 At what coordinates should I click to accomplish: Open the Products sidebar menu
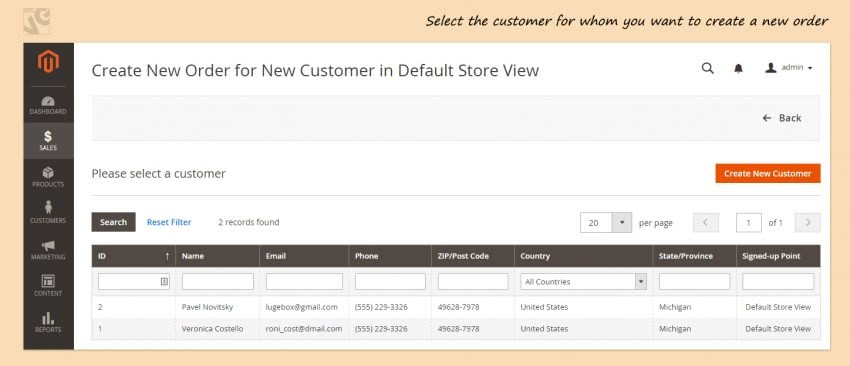[x=48, y=177]
